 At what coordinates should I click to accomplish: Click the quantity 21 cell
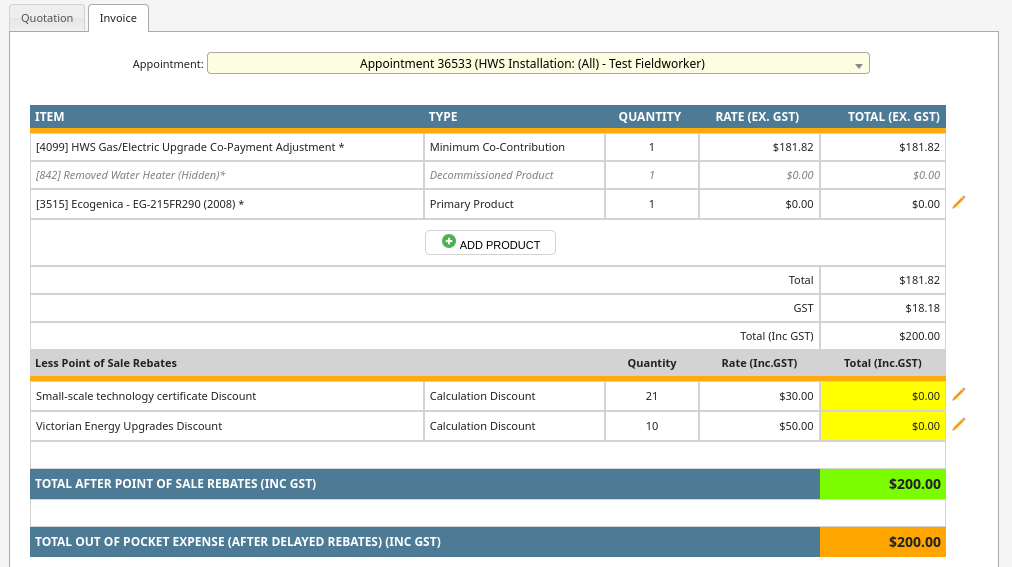[651, 396]
